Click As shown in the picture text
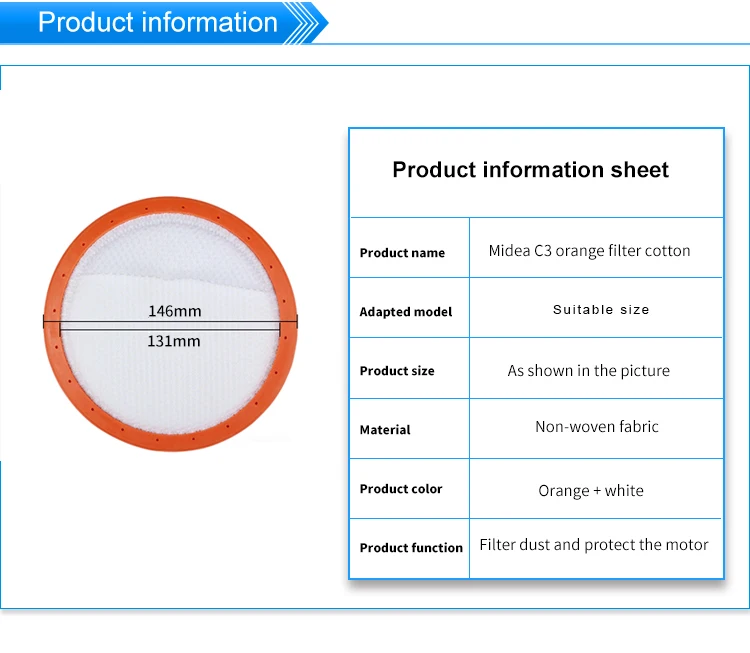 (x=588, y=371)
